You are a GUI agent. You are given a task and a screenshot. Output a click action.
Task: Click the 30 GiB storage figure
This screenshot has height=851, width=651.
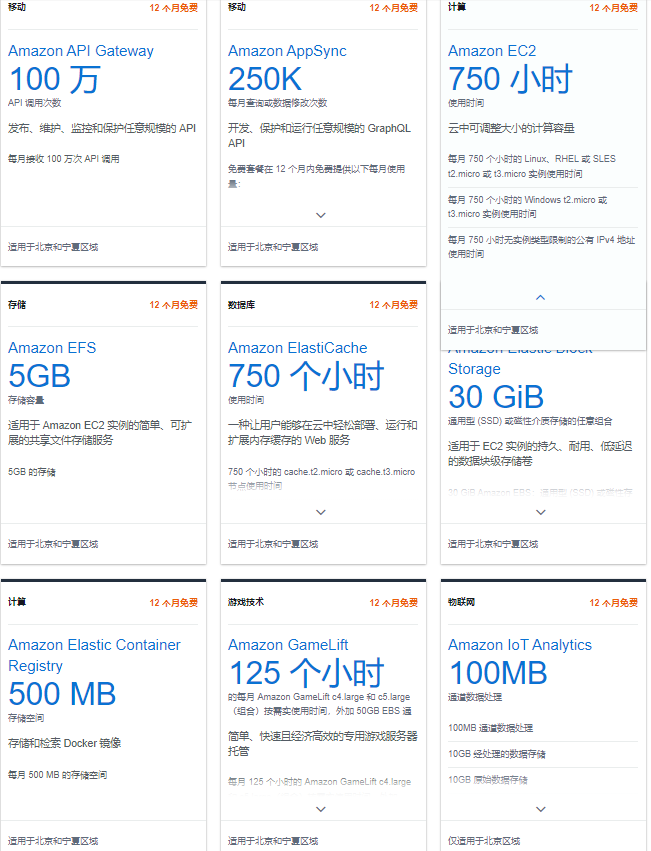(496, 397)
